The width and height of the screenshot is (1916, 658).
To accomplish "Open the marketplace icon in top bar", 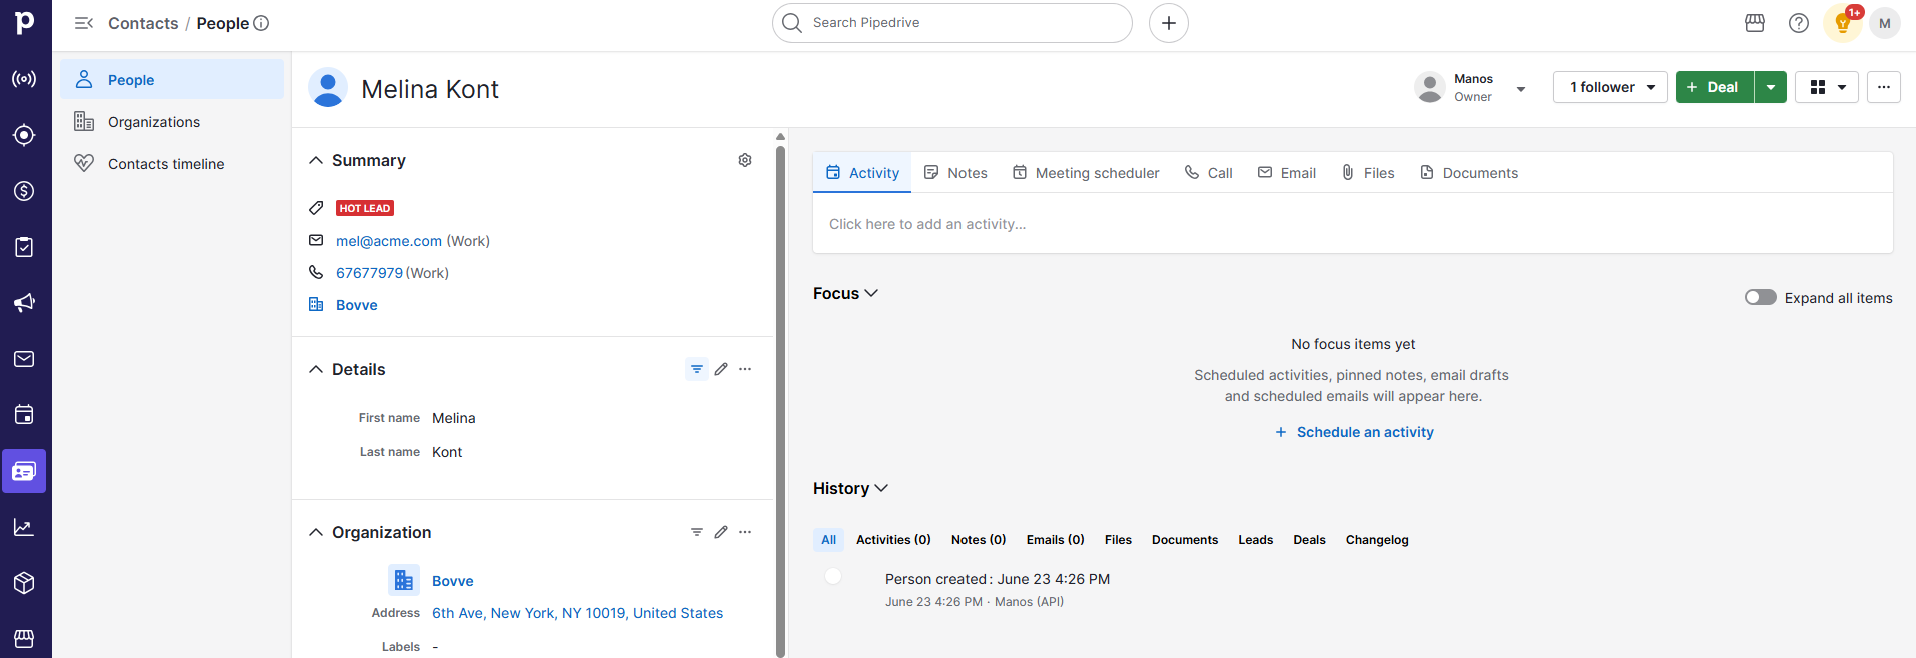I will point(1755,23).
